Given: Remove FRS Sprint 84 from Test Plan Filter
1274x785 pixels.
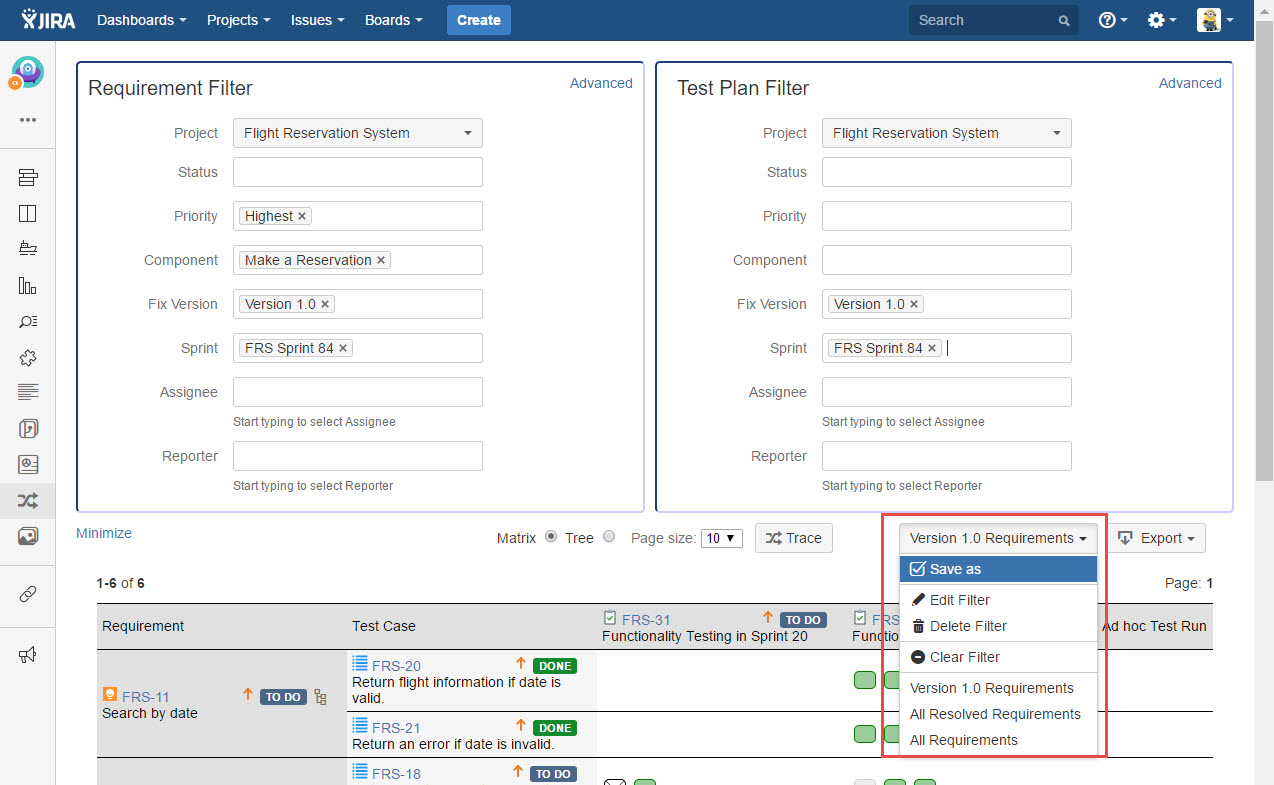Looking at the screenshot, I should pyautogui.click(x=932, y=348).
